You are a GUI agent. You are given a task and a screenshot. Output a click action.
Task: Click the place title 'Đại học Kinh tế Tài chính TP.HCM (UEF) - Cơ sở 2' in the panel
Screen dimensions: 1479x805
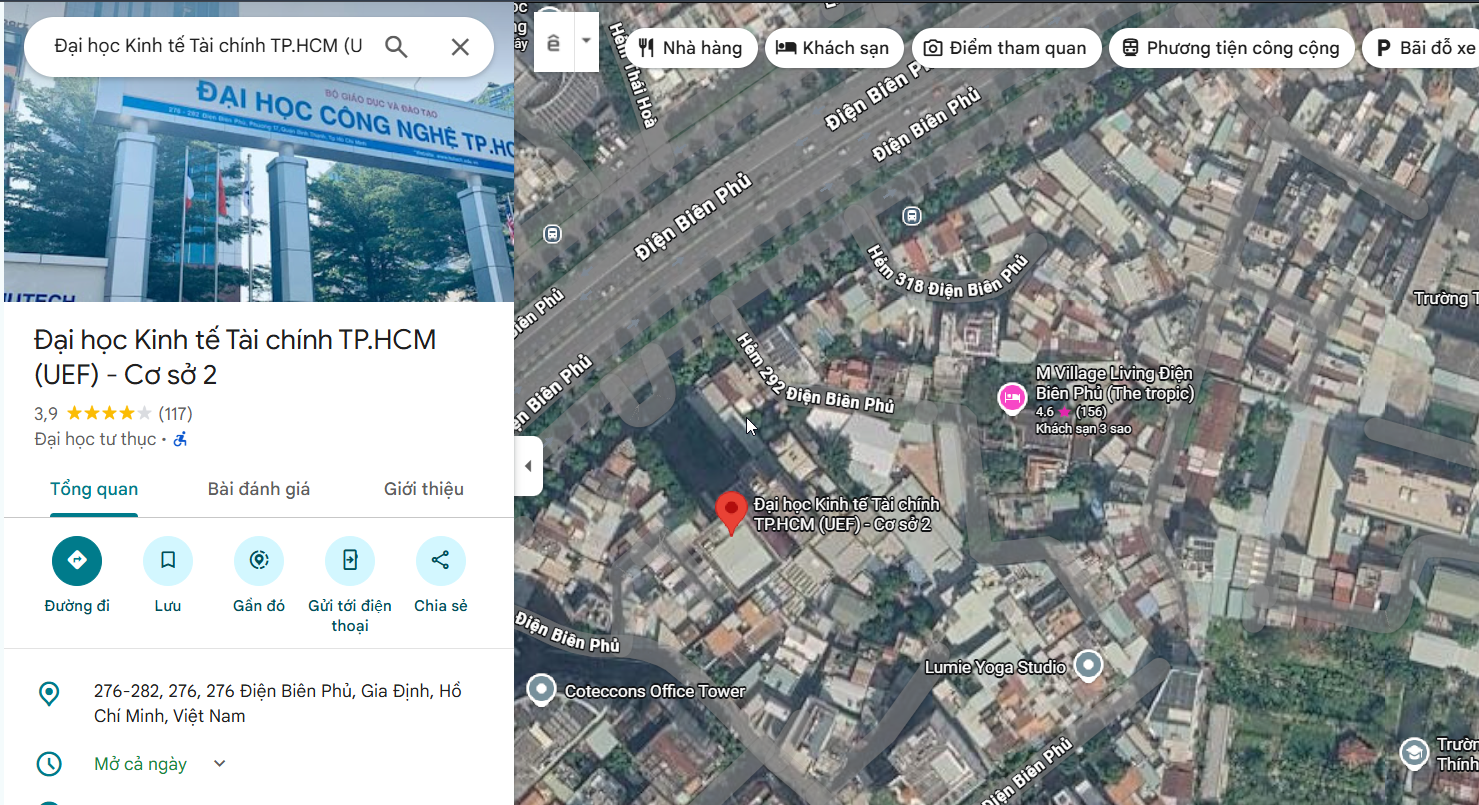pos(235,357)
